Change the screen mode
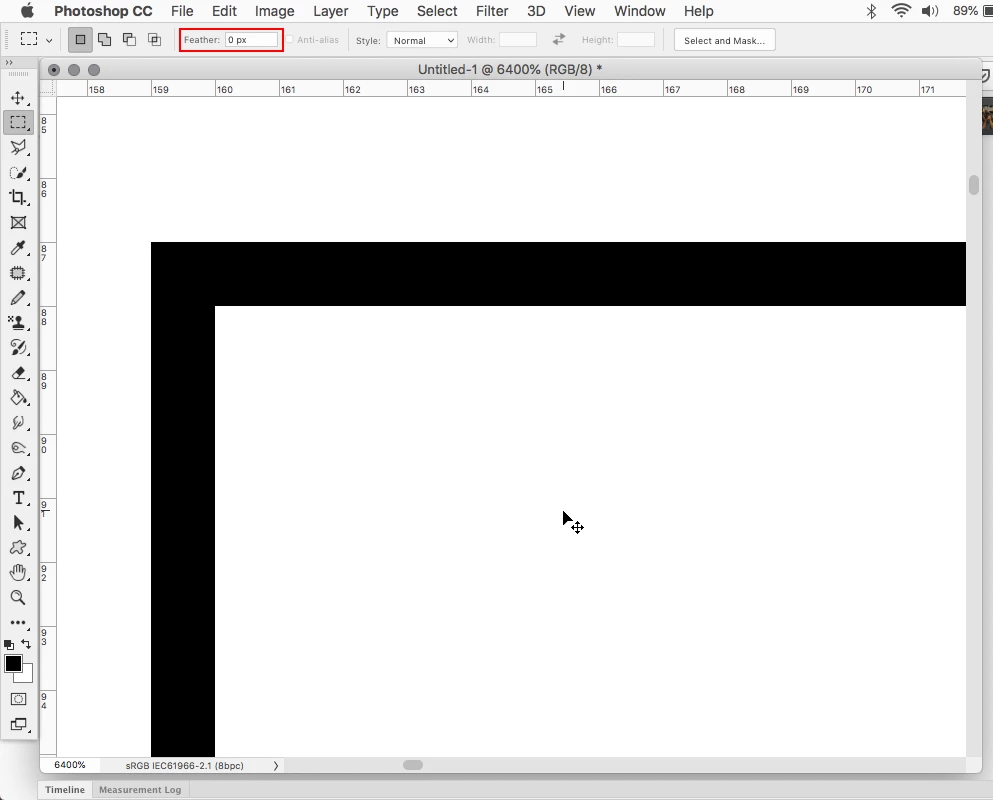 [x=18, y=725]
